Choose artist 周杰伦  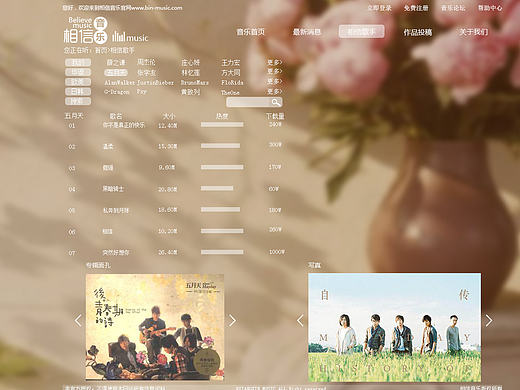[146, 62]
